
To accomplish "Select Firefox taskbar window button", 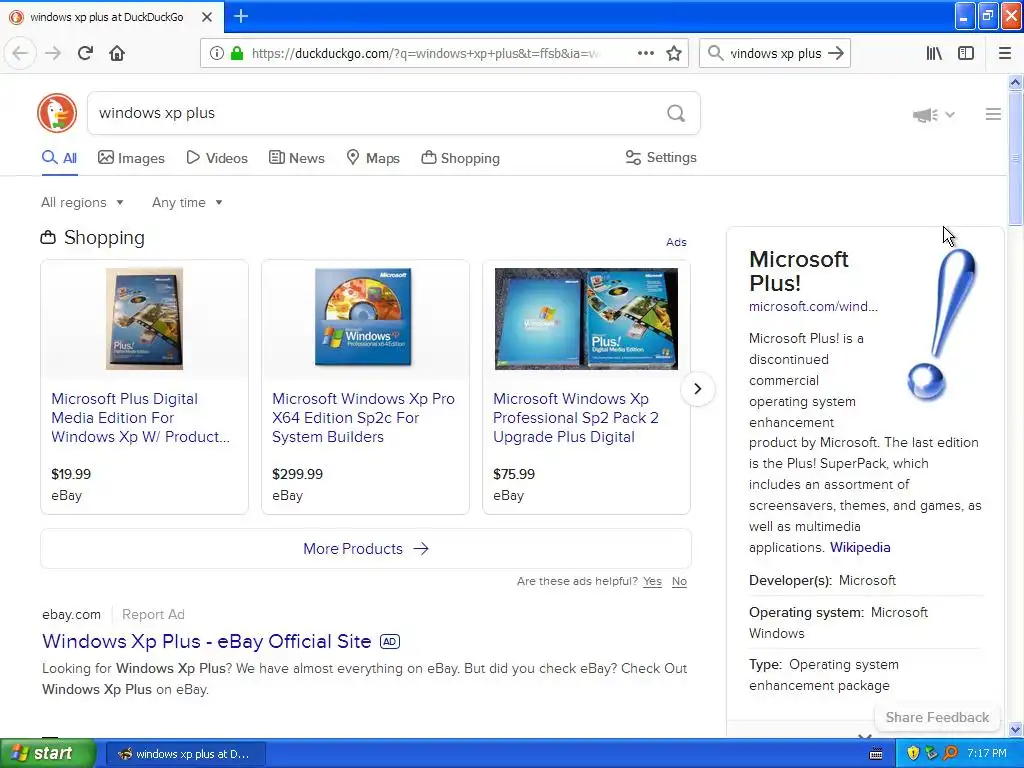I will (185, 754).
